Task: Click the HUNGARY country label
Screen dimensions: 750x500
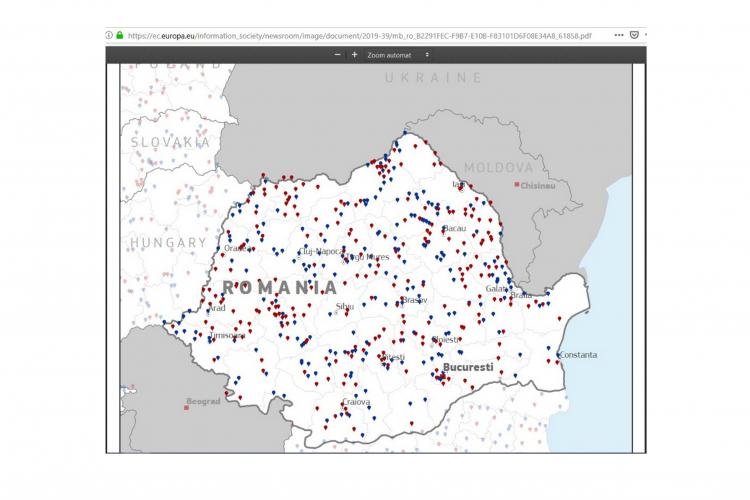Action: (167, 242)
